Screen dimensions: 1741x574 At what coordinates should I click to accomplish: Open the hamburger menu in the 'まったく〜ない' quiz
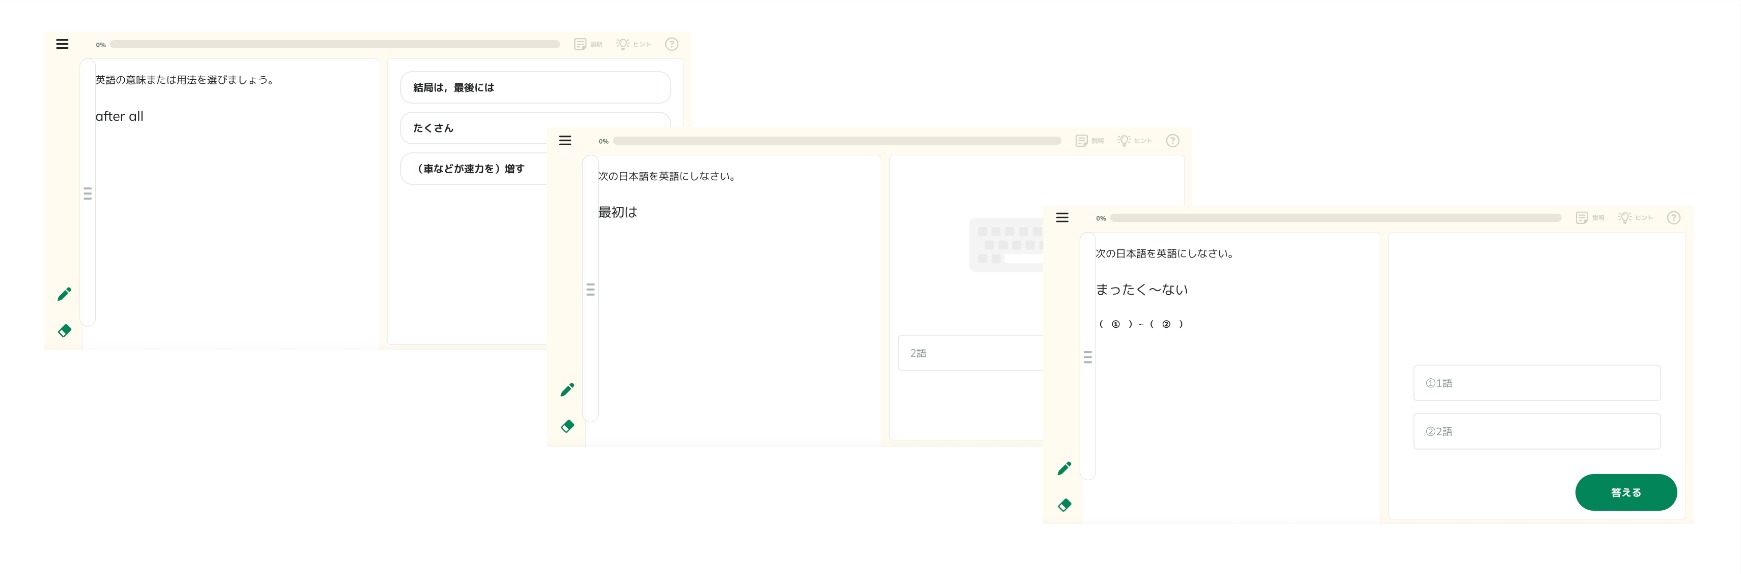(1062, 218)
